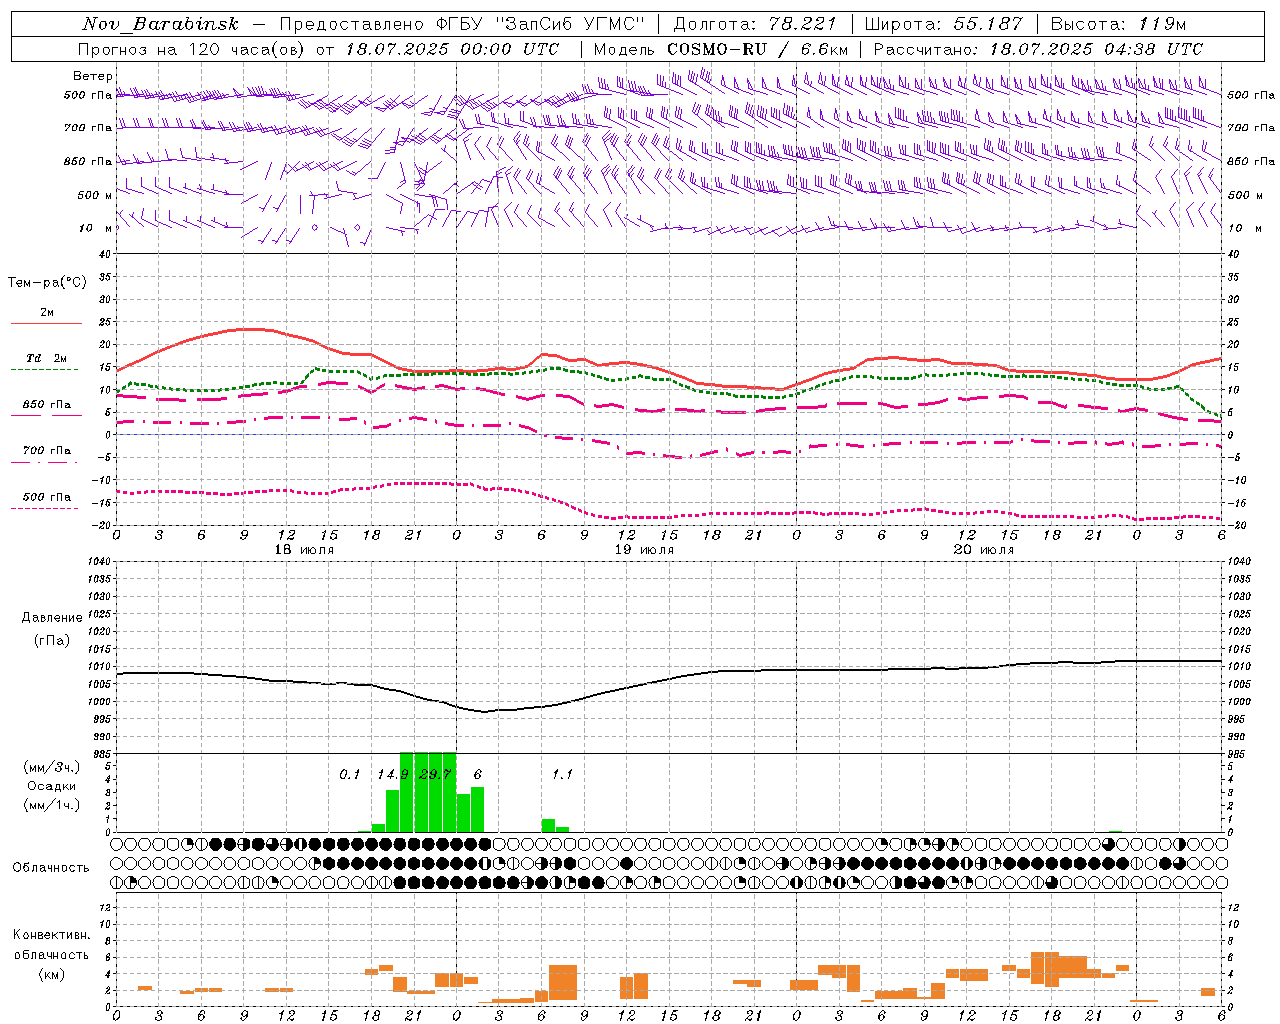Click the '29.7' precipitation total value
Screen dimensions: 1280x1024
click(x=435, y=774)
